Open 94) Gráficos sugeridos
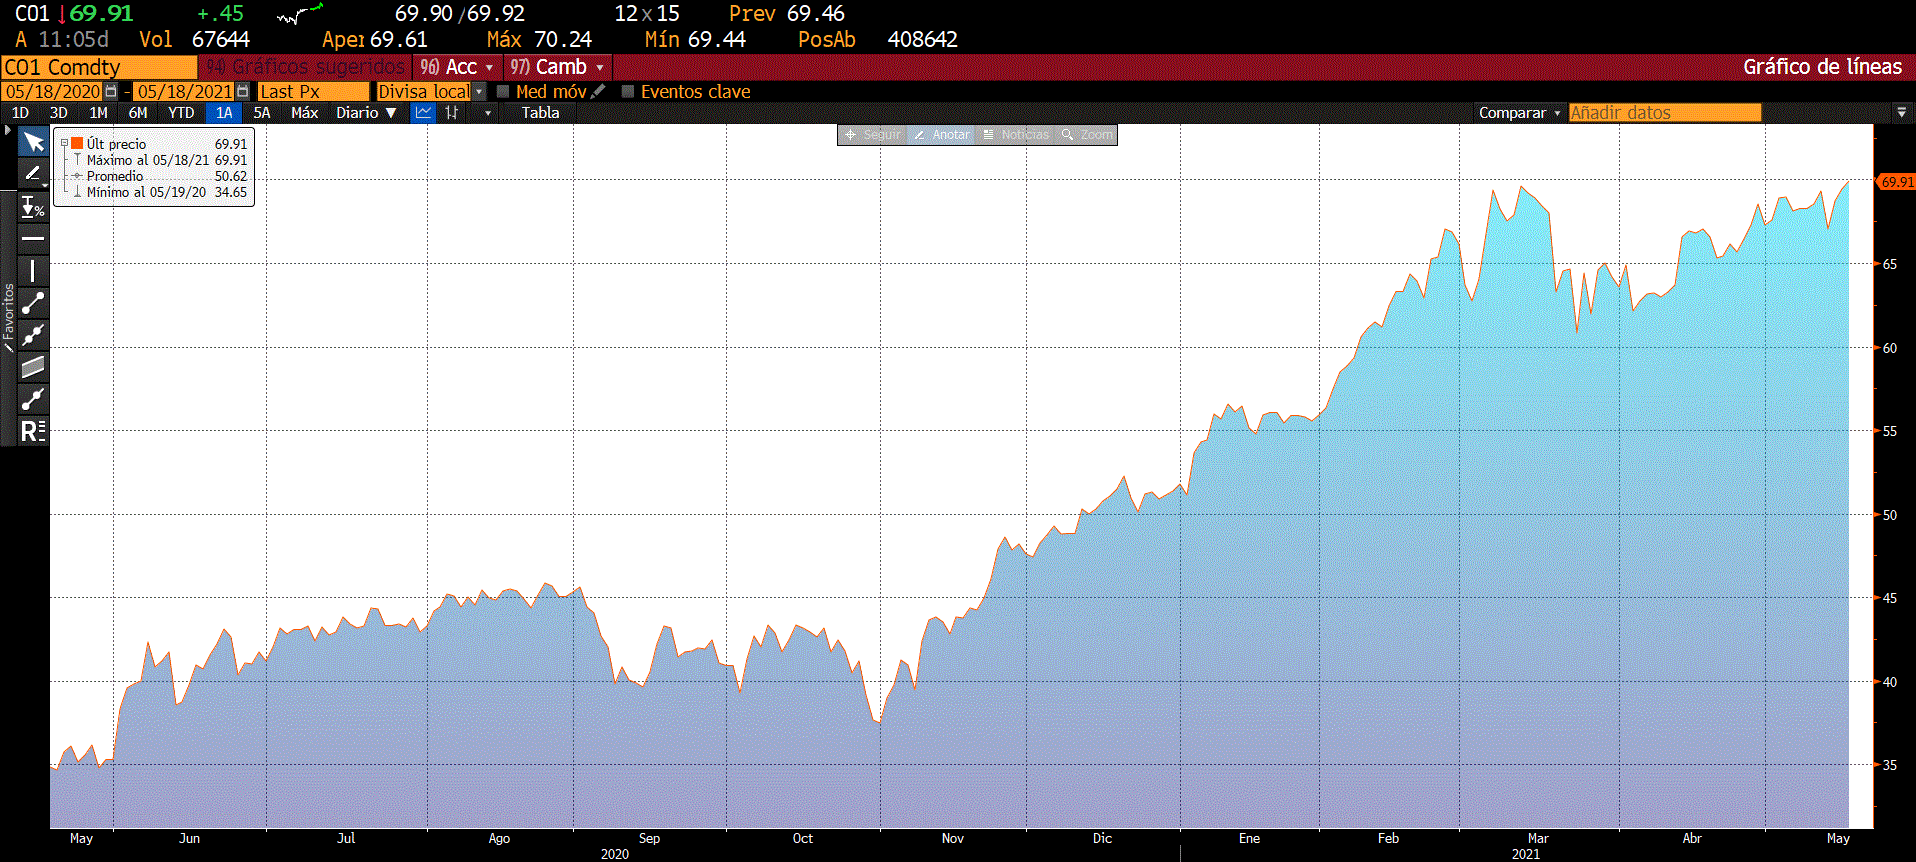The image size is (1916, 862). tap(305, 67)
